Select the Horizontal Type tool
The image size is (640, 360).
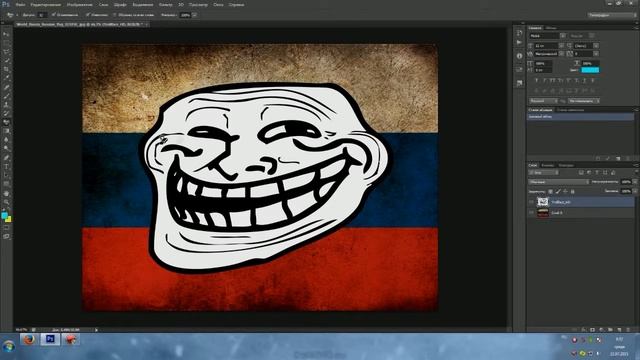pyautogui.click(x=6, y=167)
